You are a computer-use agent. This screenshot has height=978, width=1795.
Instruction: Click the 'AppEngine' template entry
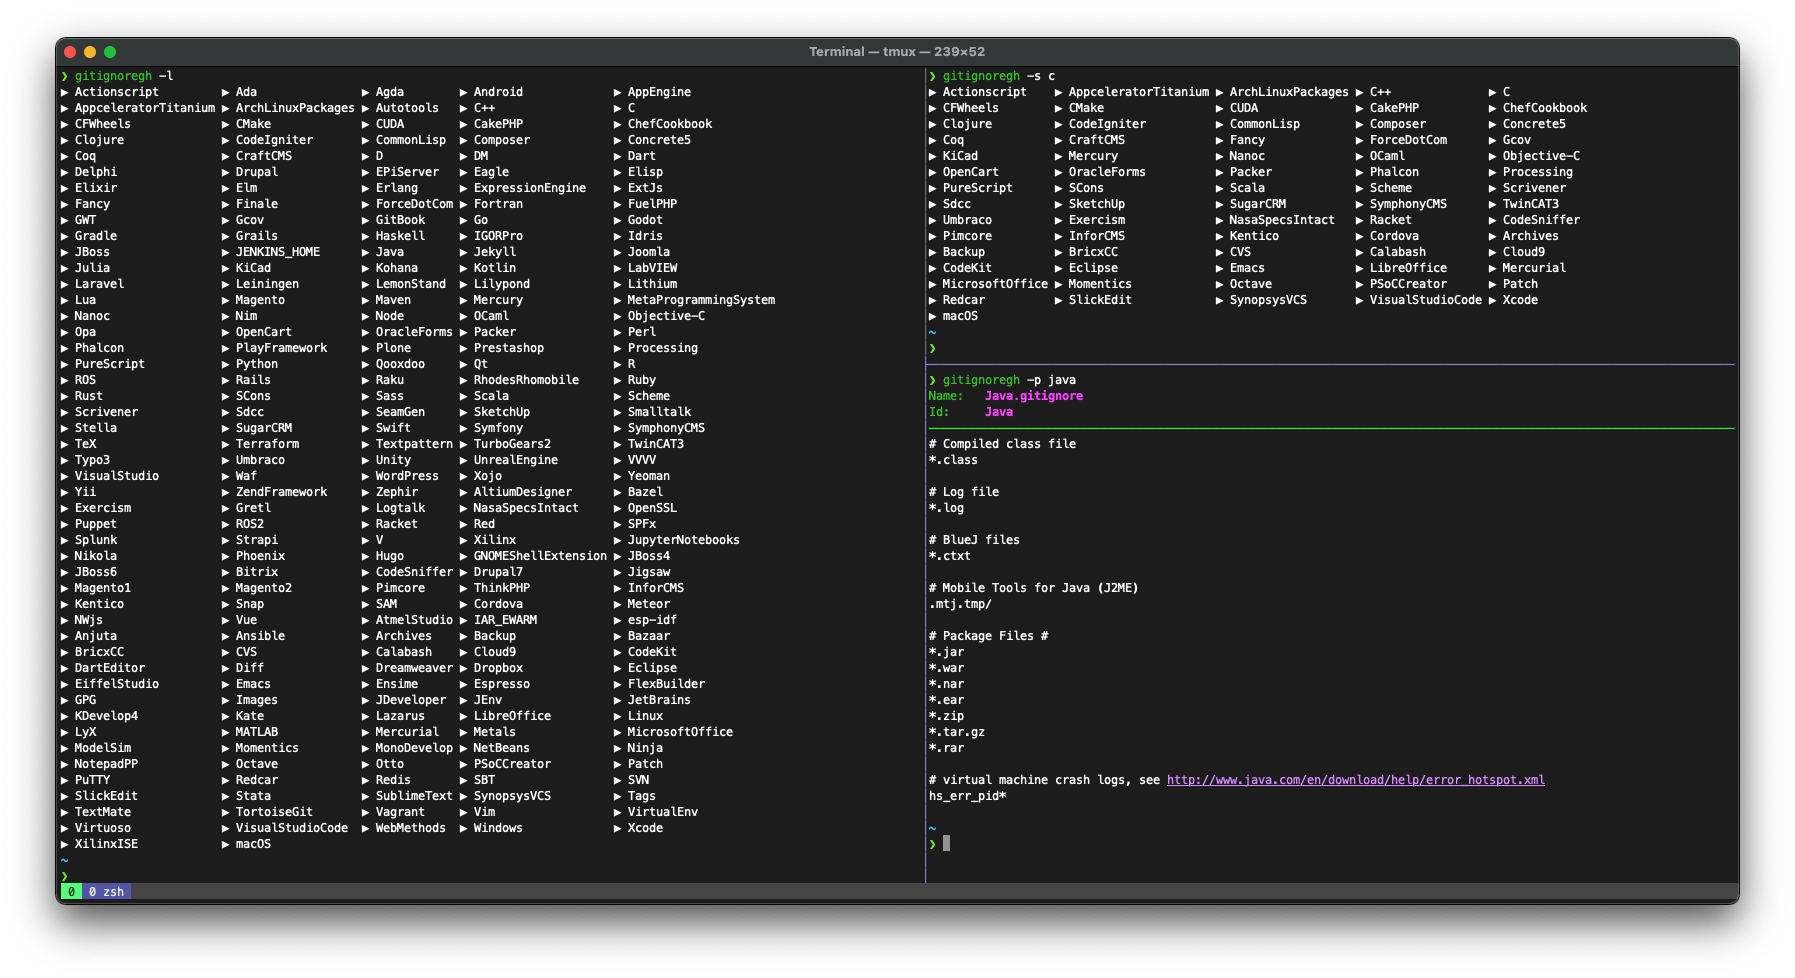[659, 92]
